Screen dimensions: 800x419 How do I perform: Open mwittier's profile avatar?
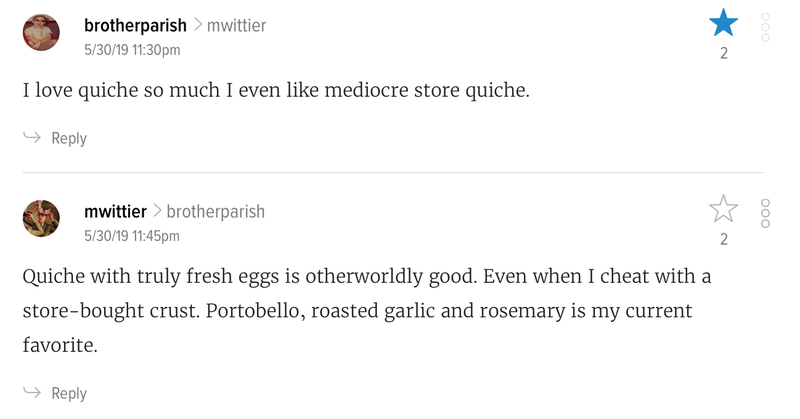[x=41, y=218]
